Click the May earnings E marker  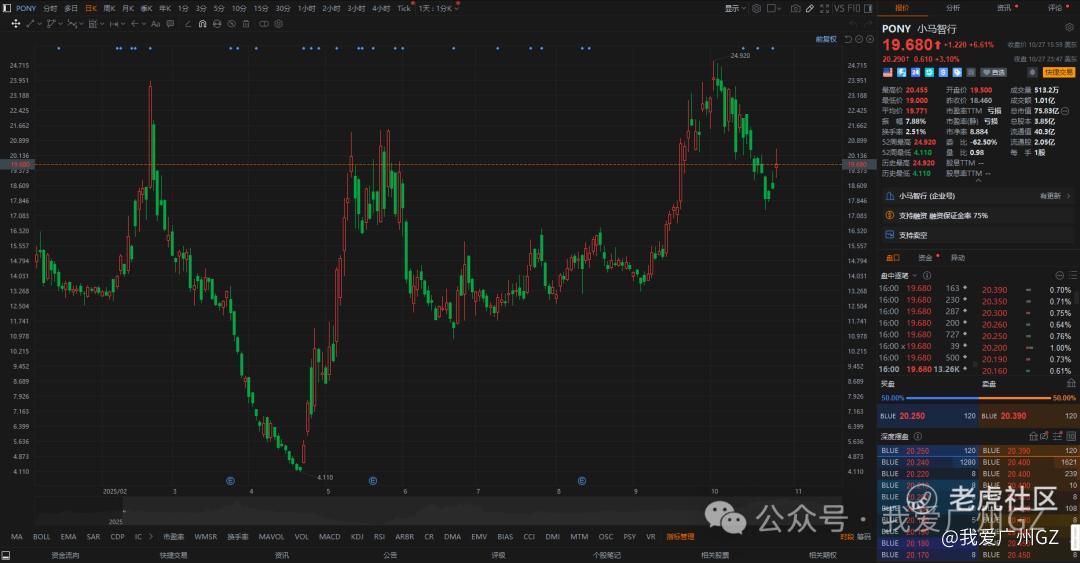coord(373,481)
